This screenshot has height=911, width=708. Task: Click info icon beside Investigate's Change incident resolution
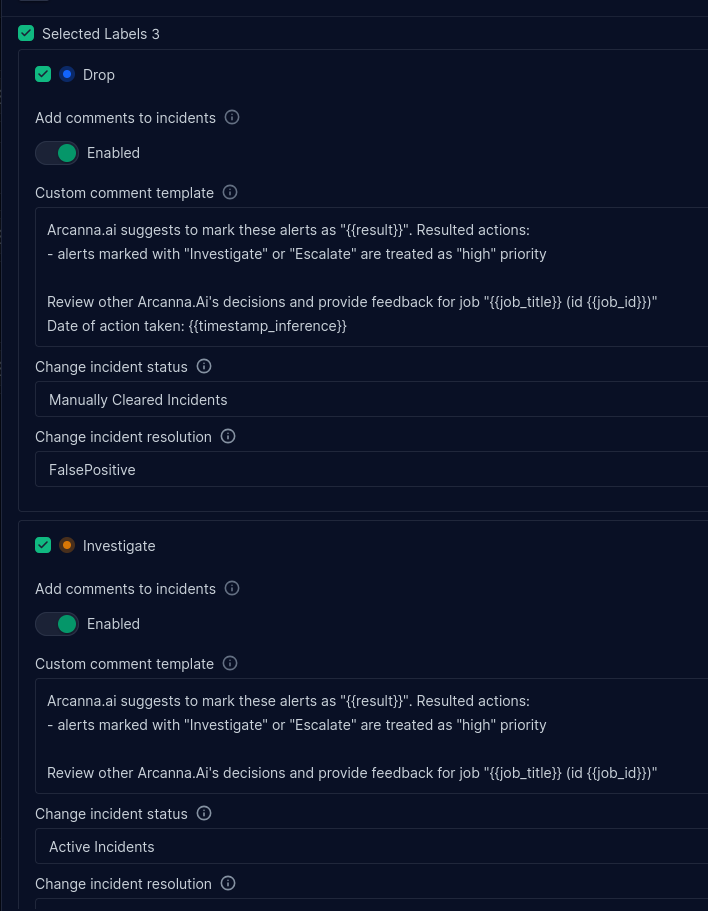pos(228,884)
